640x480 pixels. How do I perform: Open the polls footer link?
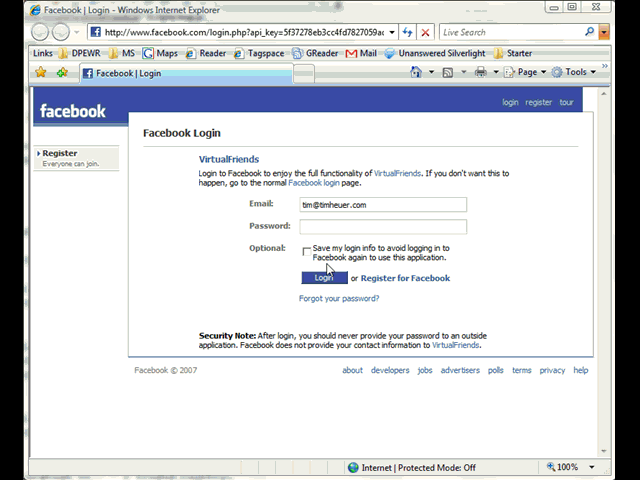tap(496, 370)
